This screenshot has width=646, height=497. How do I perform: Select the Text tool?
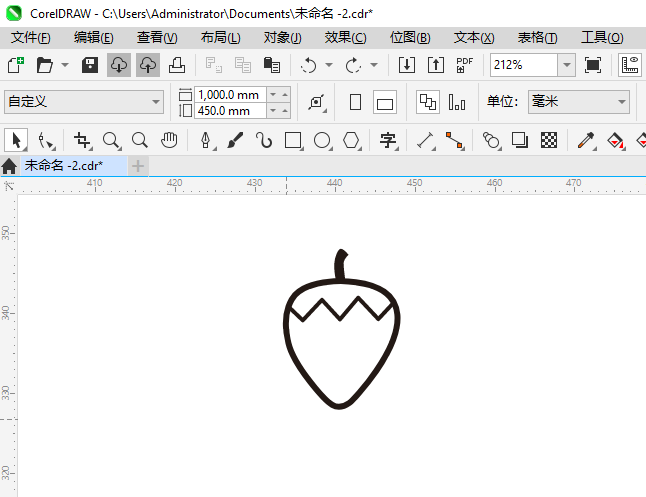pos(388,140)
